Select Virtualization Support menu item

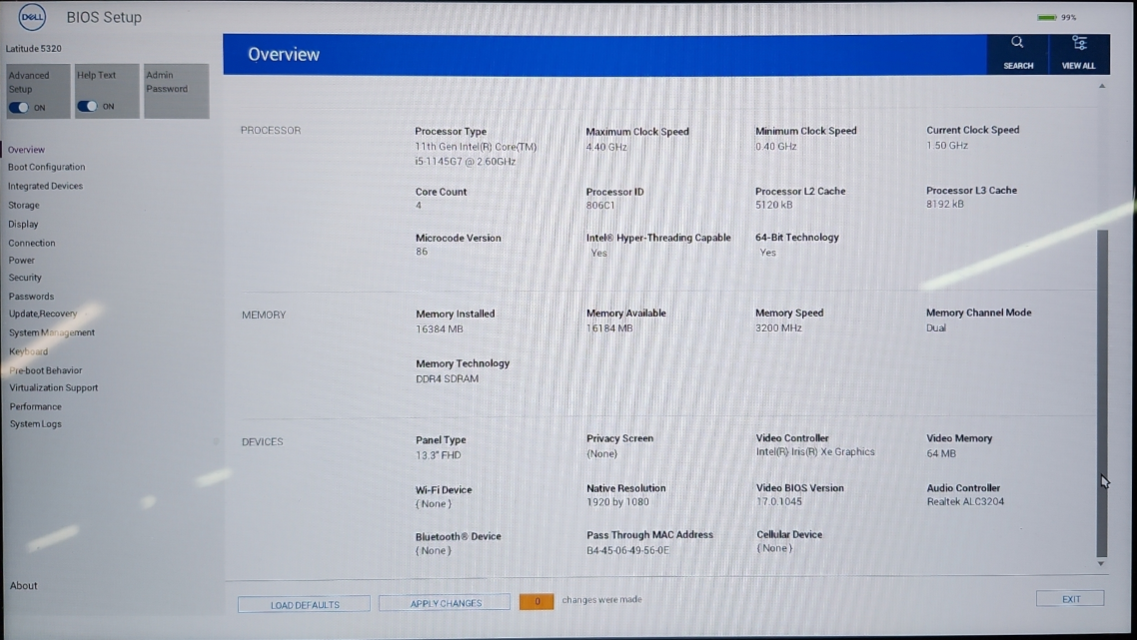click(x=54, y=388)
